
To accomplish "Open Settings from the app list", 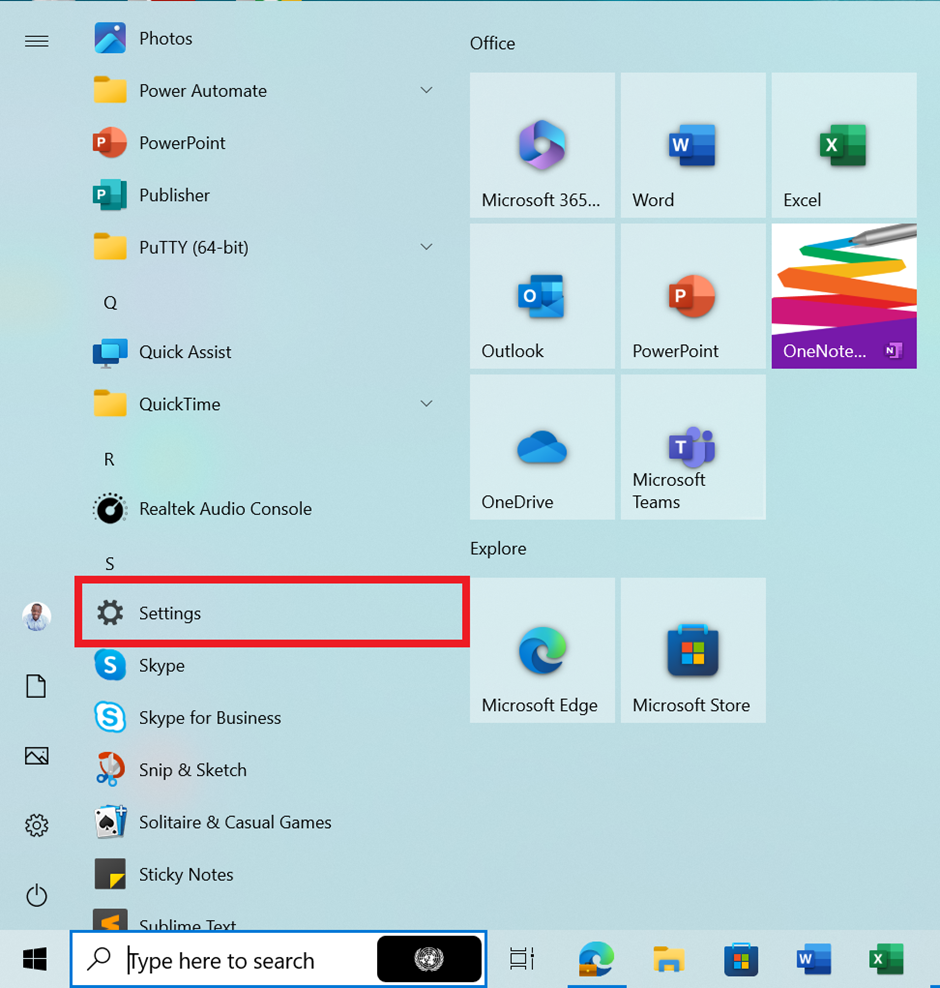I will (x=272, y=612).
